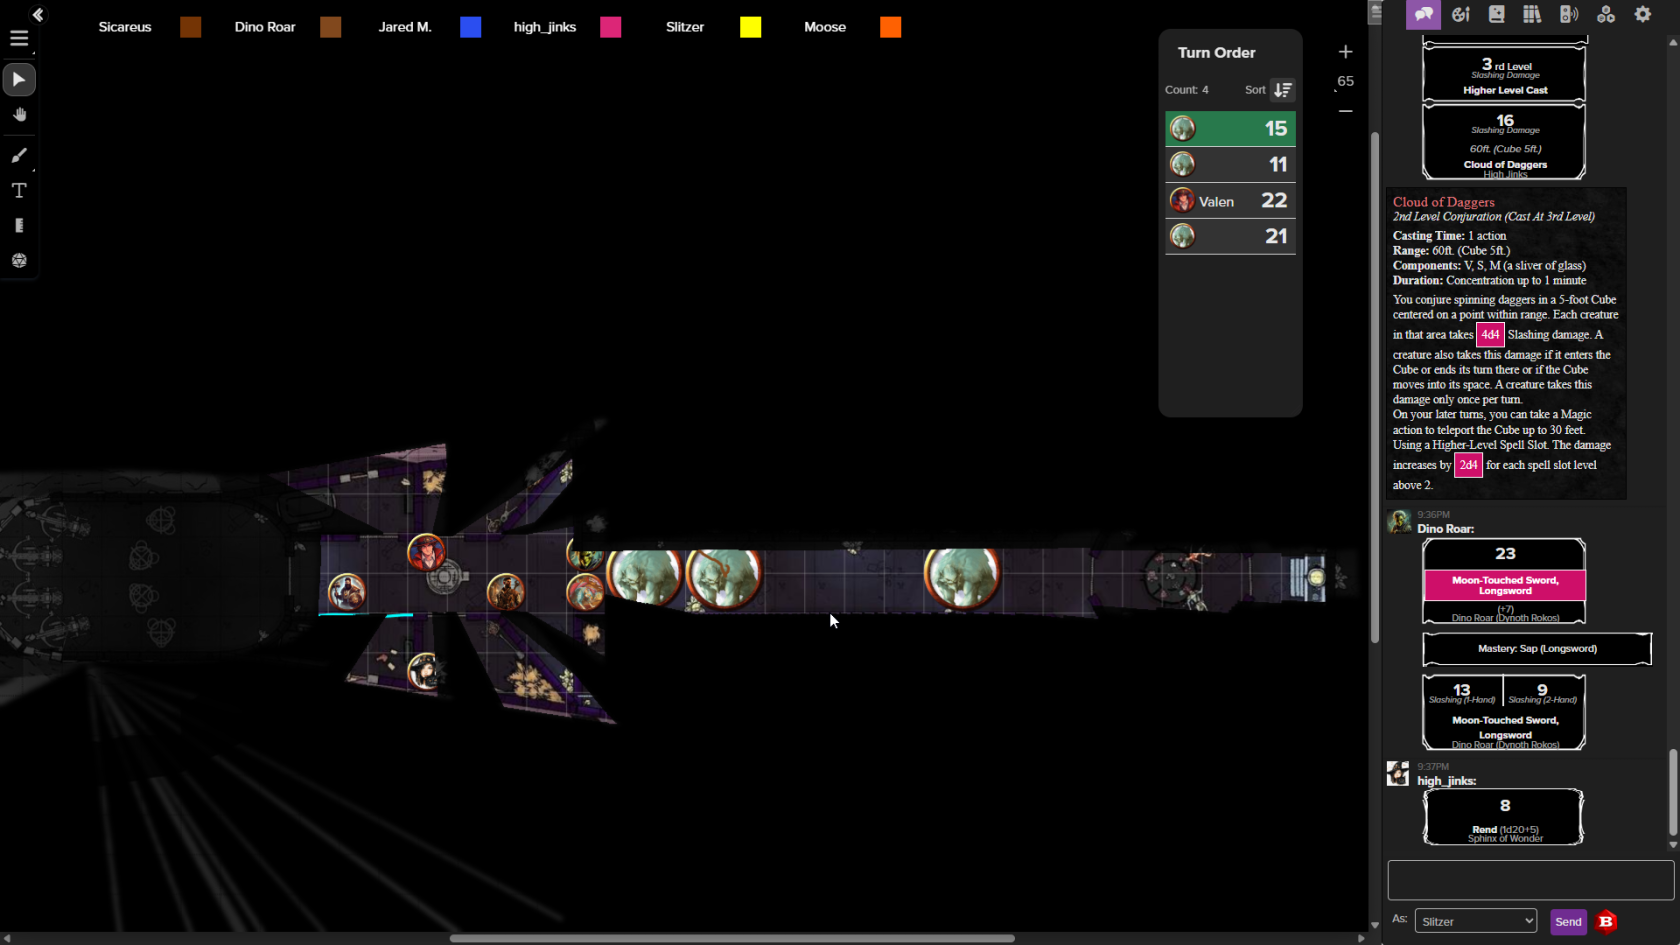Zoom out with the minus icon

(x=1345, y=111)
